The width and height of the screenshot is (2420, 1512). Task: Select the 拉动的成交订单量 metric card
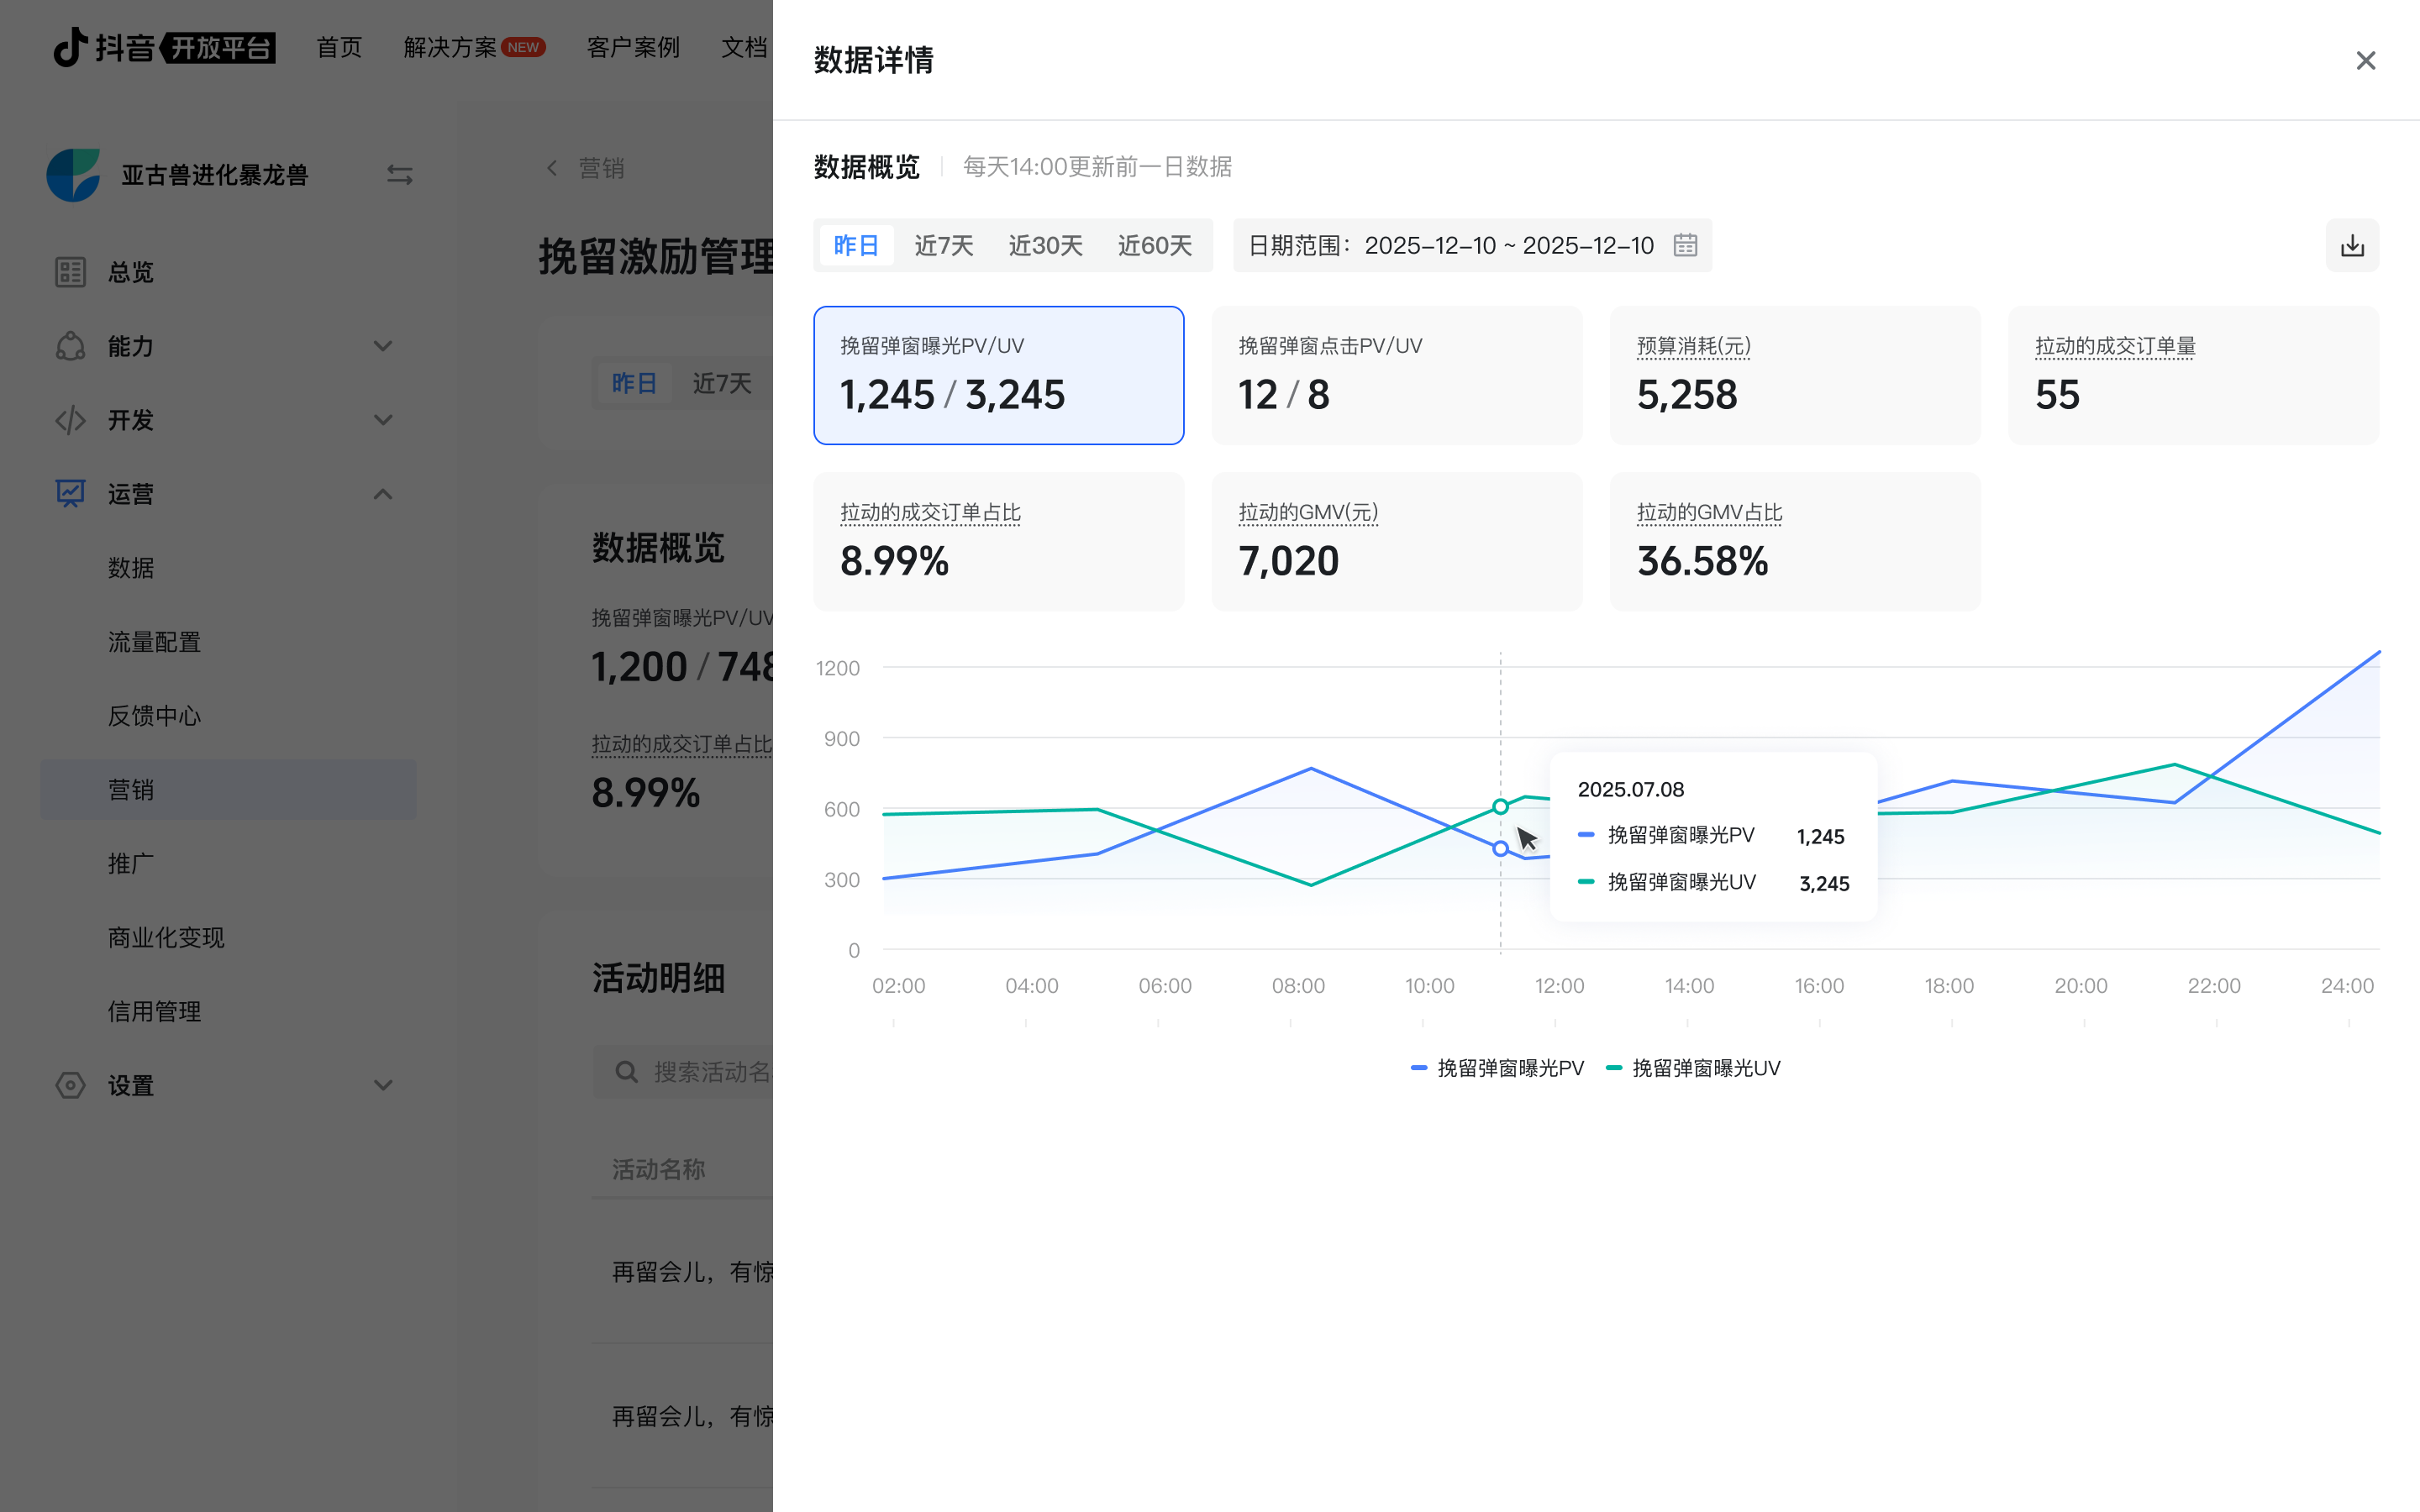(2193, 375)
